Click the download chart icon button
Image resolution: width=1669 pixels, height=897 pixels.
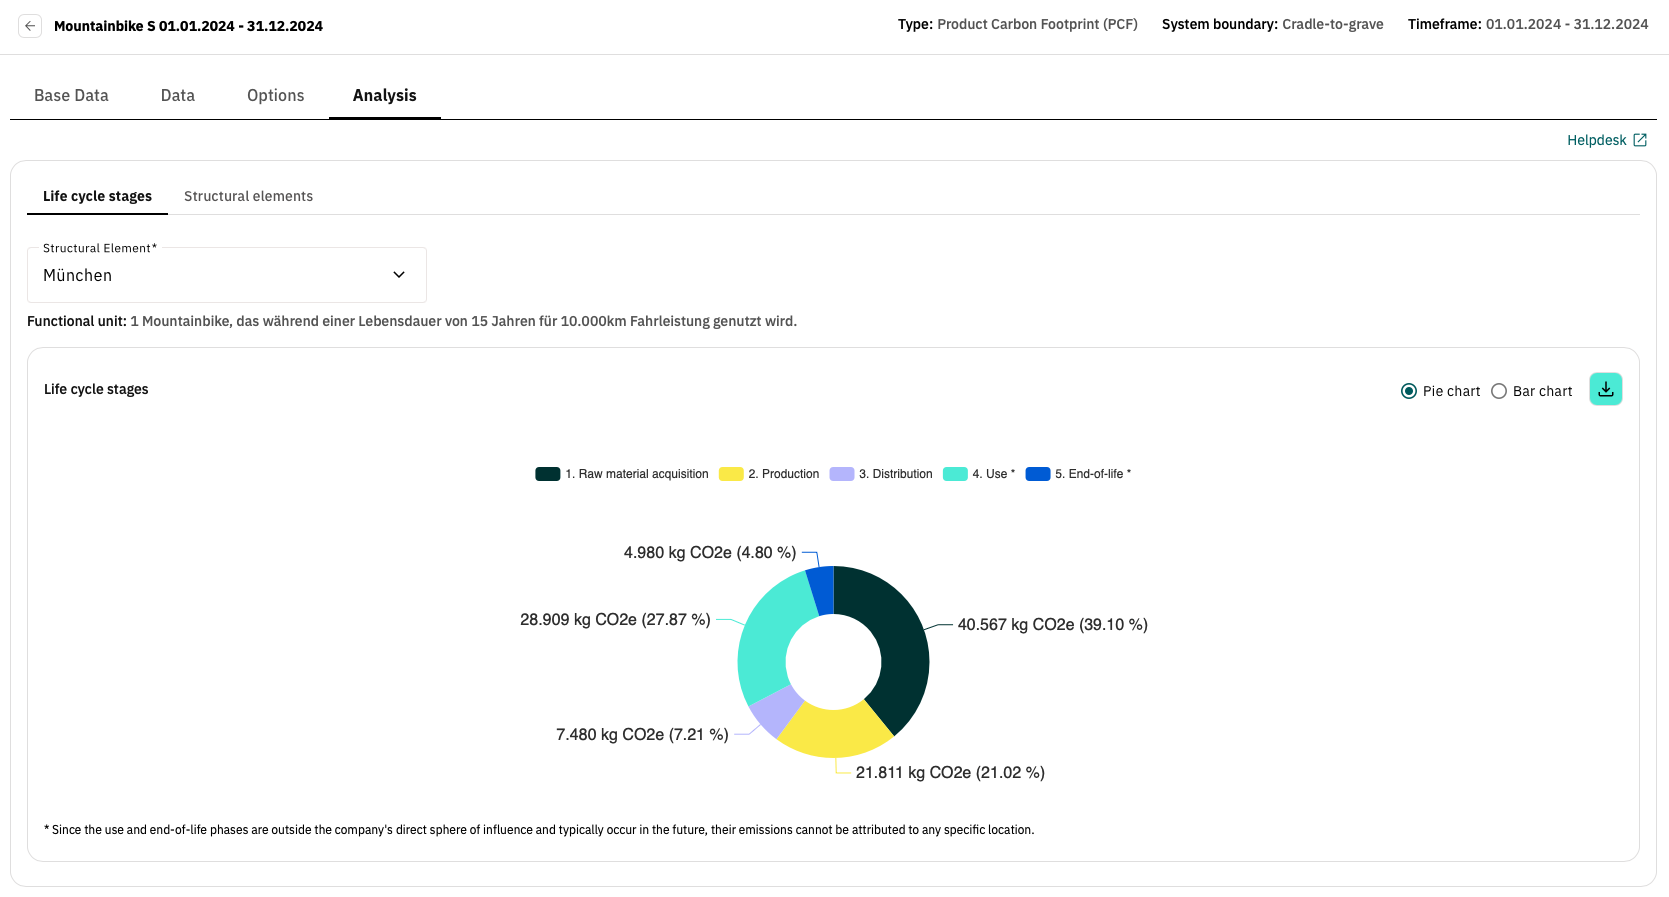1605,390
